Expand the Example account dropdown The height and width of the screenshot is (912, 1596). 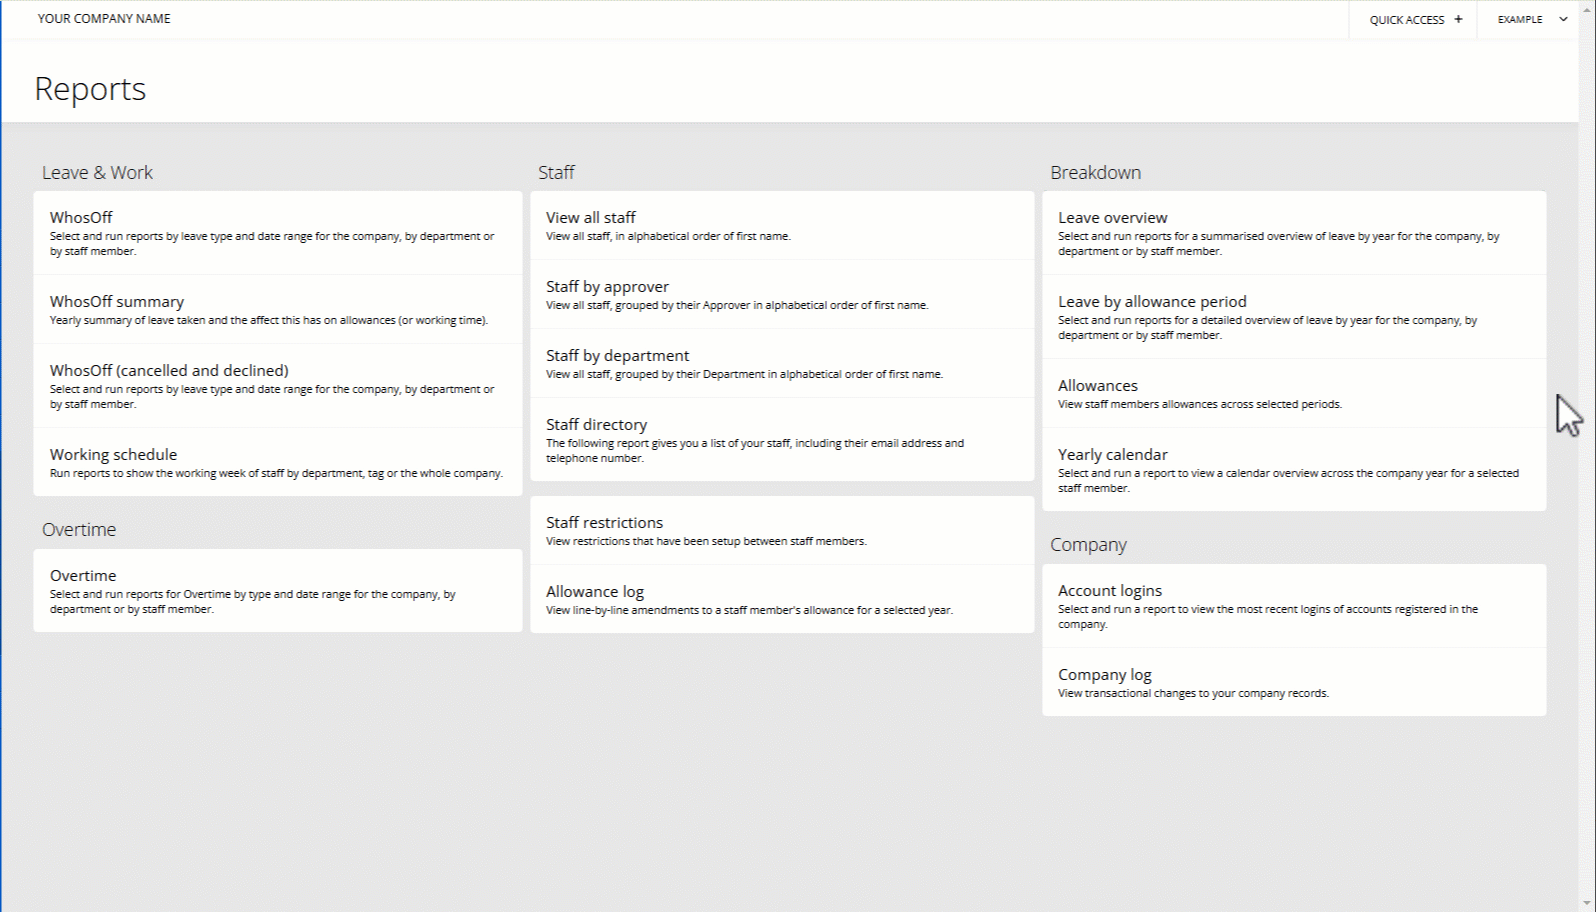point(1533,19)
